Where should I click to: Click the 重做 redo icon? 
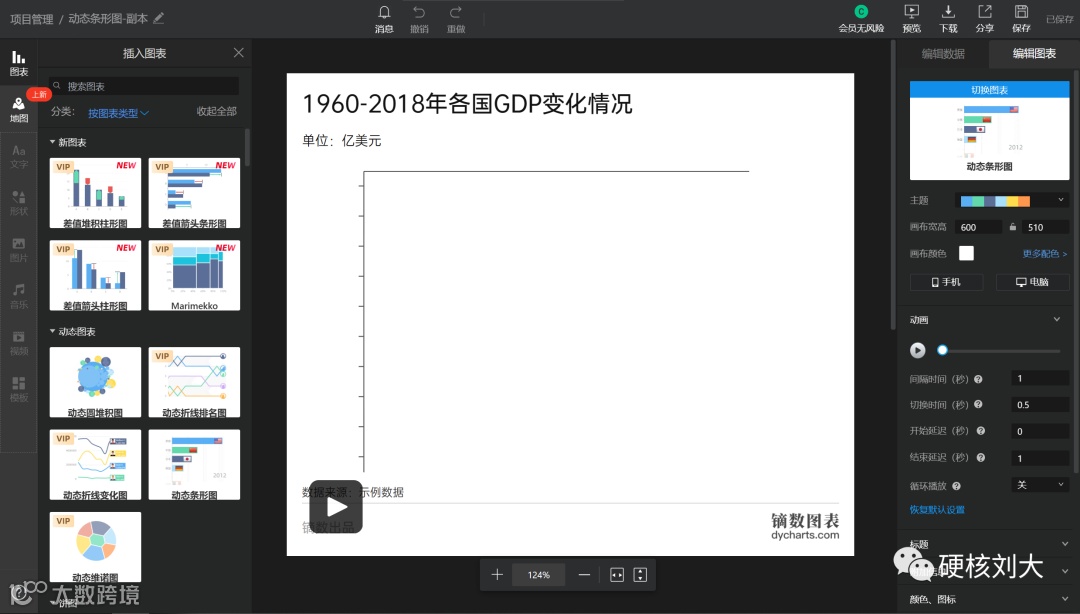[455, 12]
